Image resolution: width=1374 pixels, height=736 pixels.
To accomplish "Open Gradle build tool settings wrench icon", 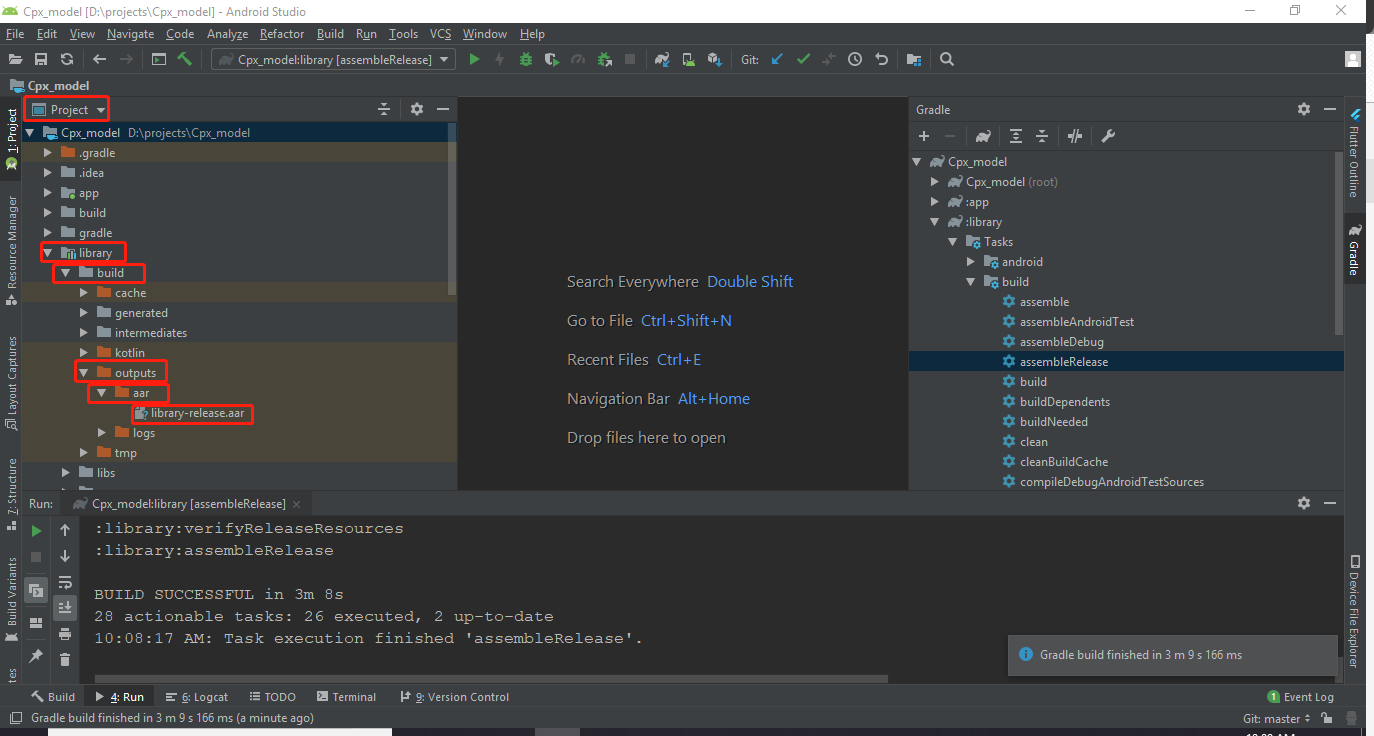I will [1108, 136].
